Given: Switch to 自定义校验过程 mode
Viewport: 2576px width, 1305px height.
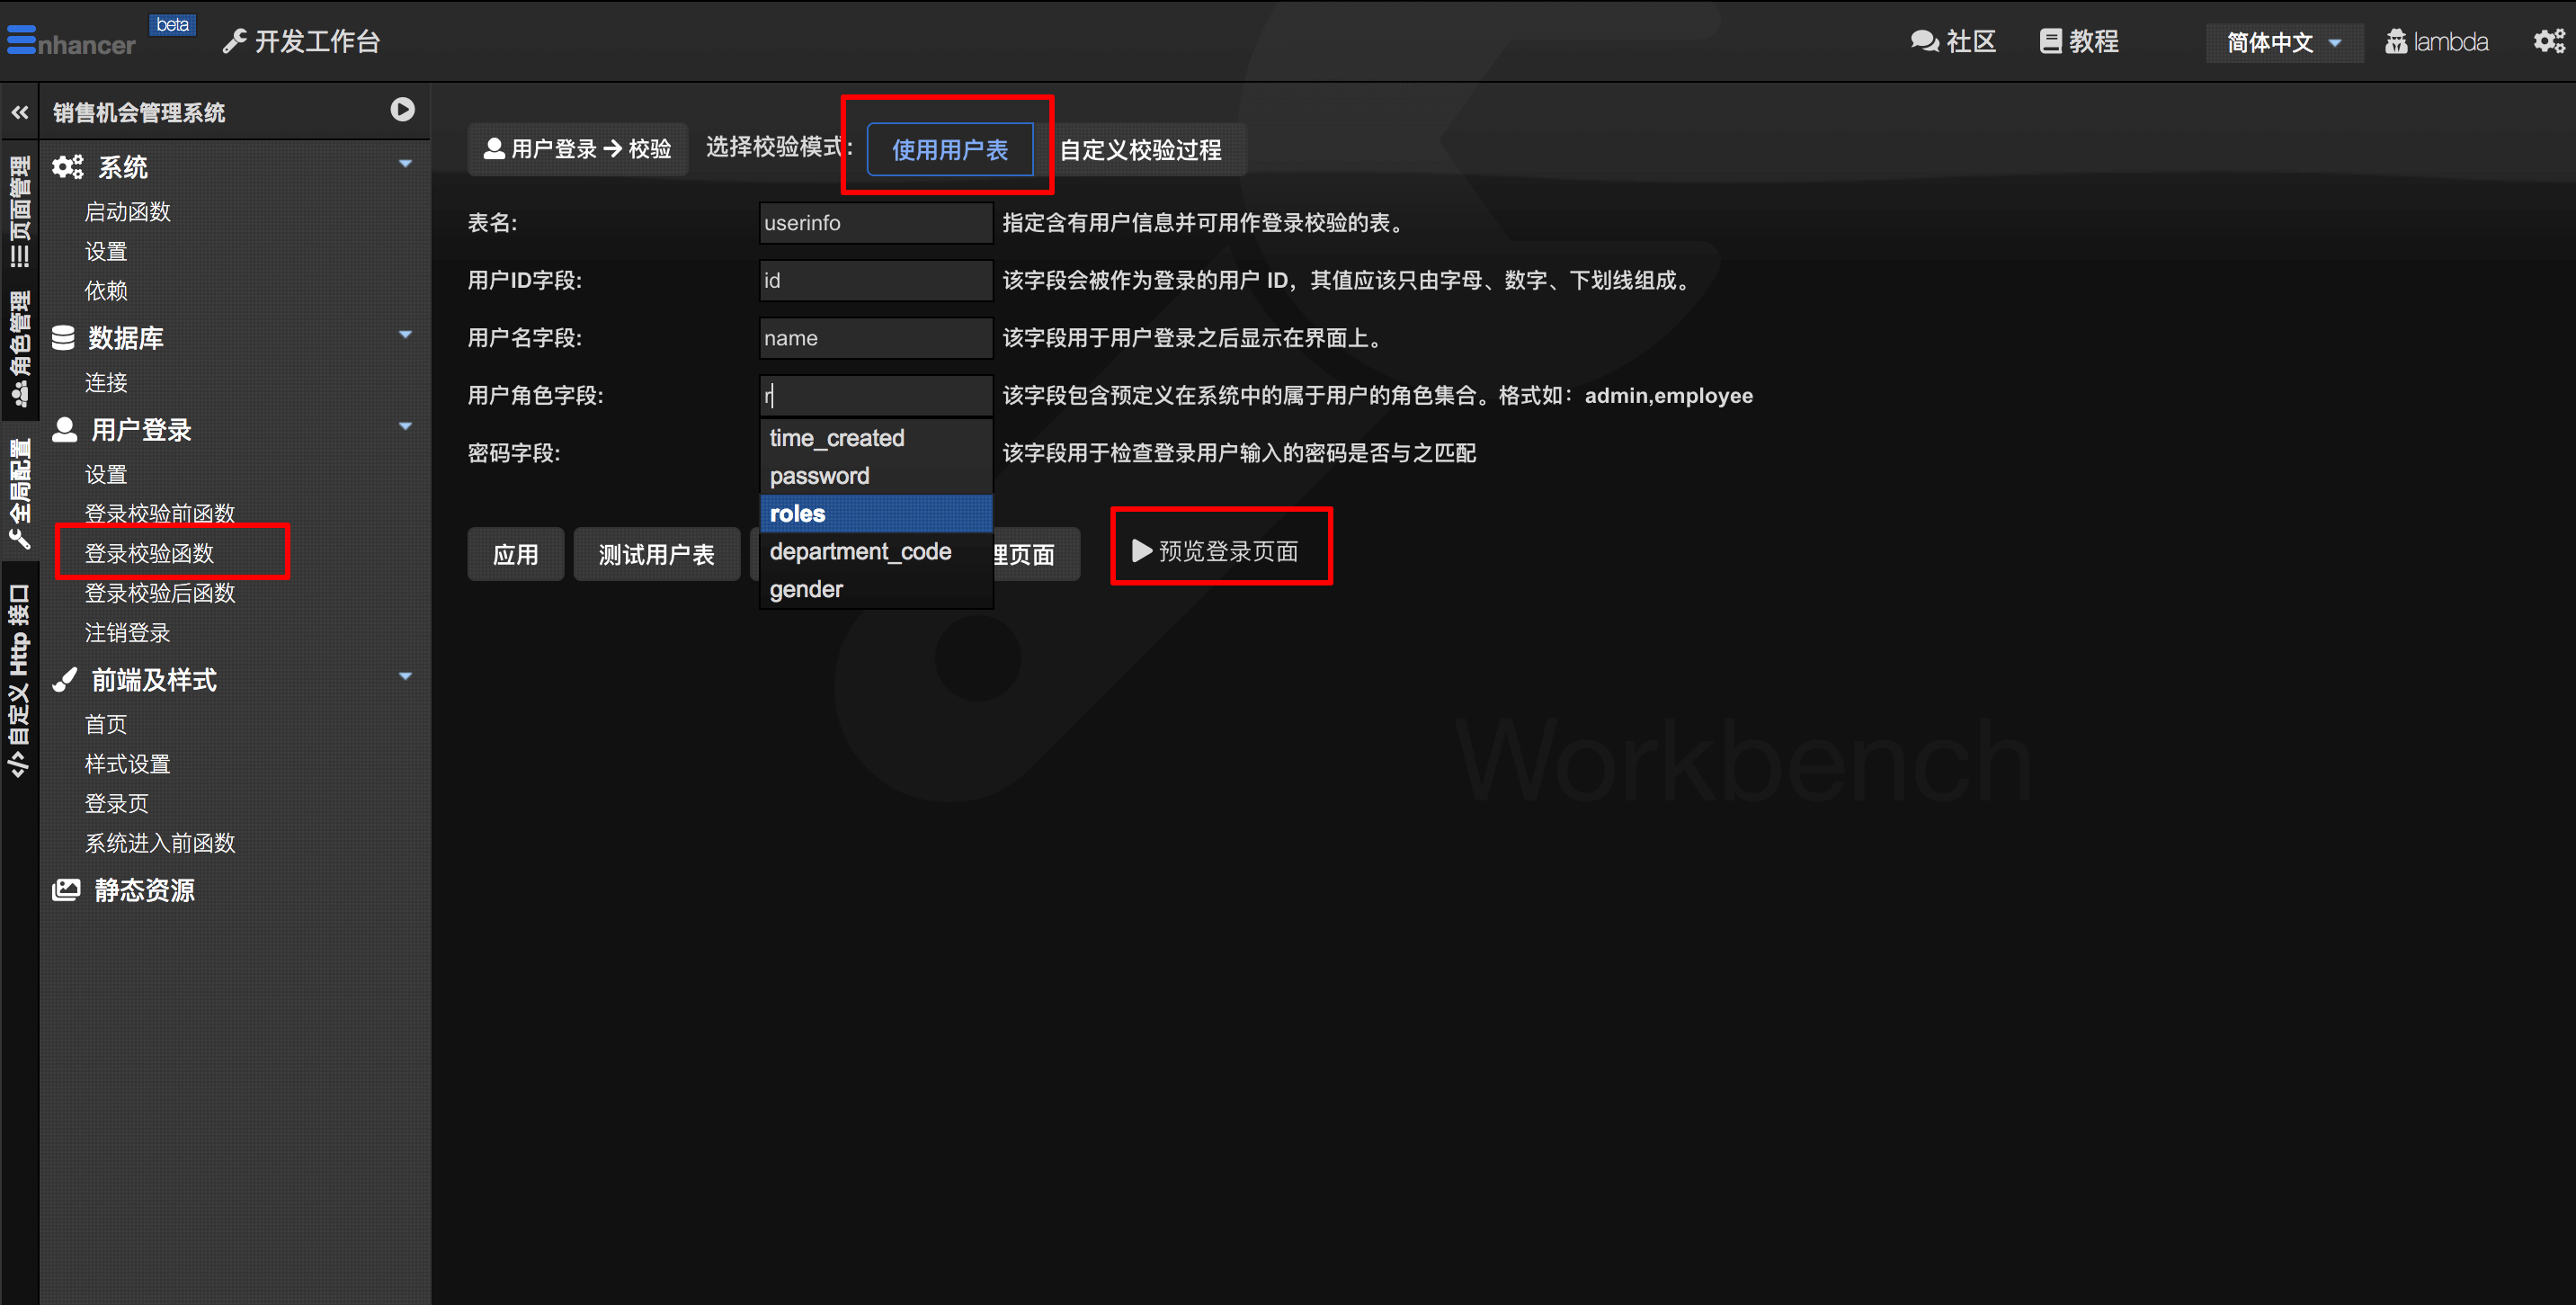Looking at the screenshot, I should (1140, 149).
